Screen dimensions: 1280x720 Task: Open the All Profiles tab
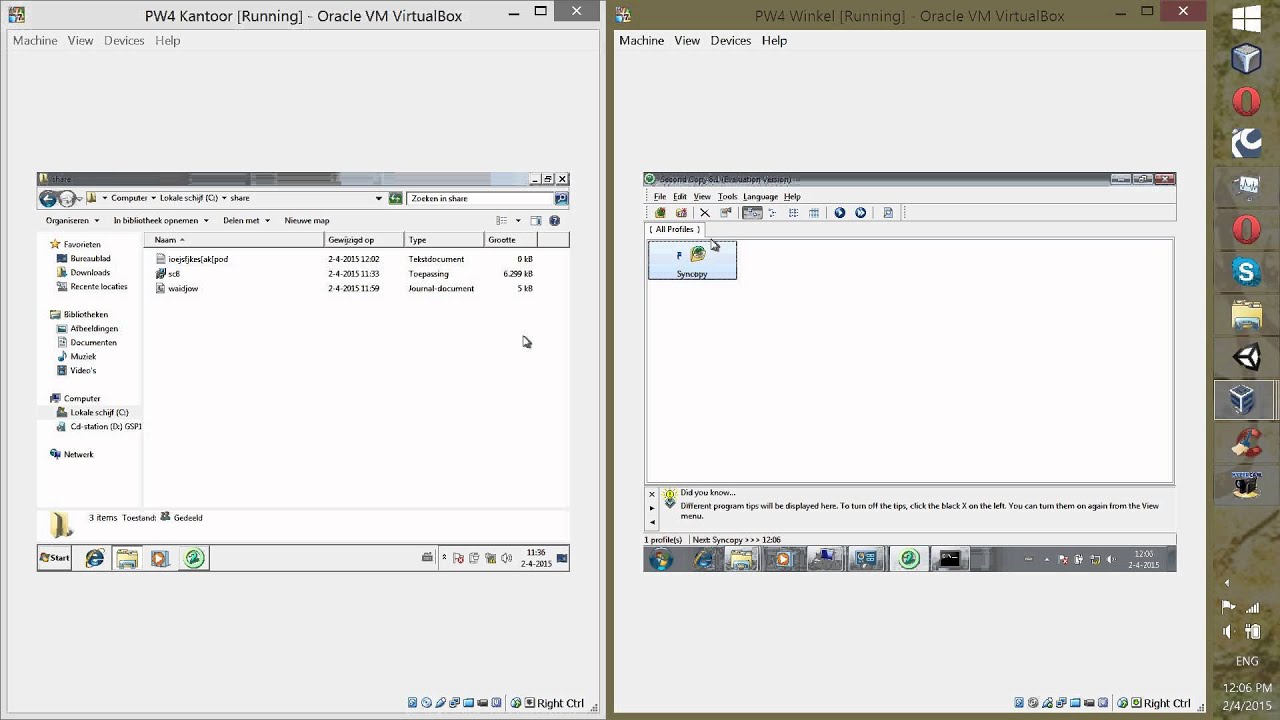tap(675, 229)
